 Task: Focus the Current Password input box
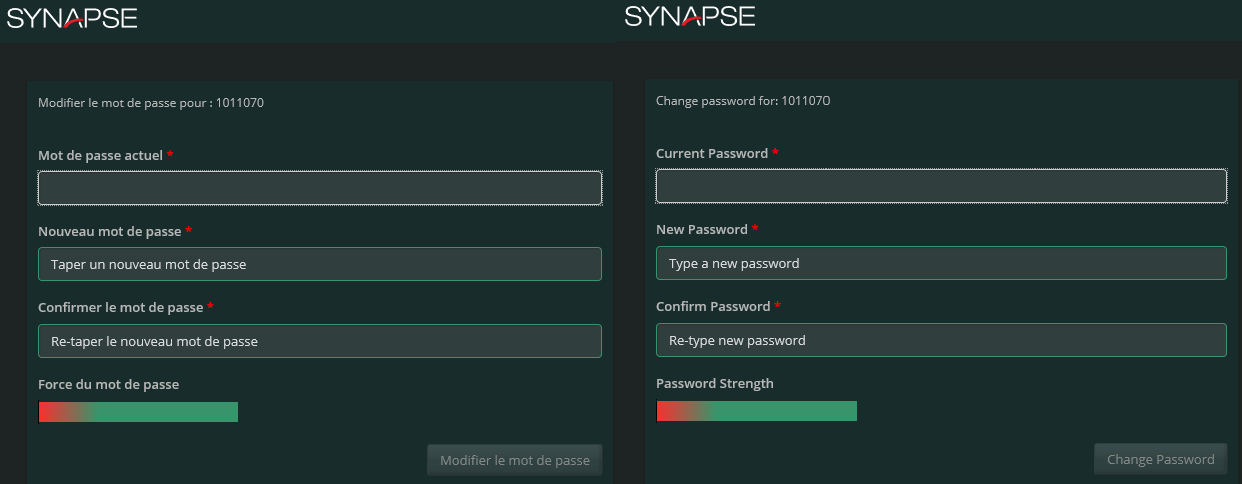(x=941, y=186)
